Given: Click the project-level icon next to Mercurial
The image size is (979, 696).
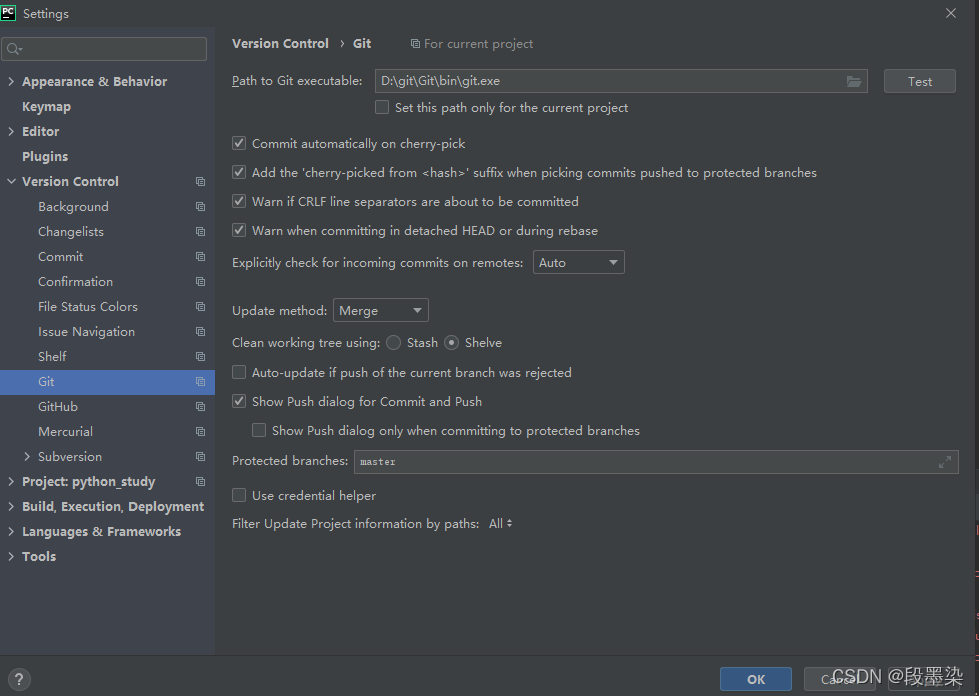Looking at the screenshot, I should [200, 431].
